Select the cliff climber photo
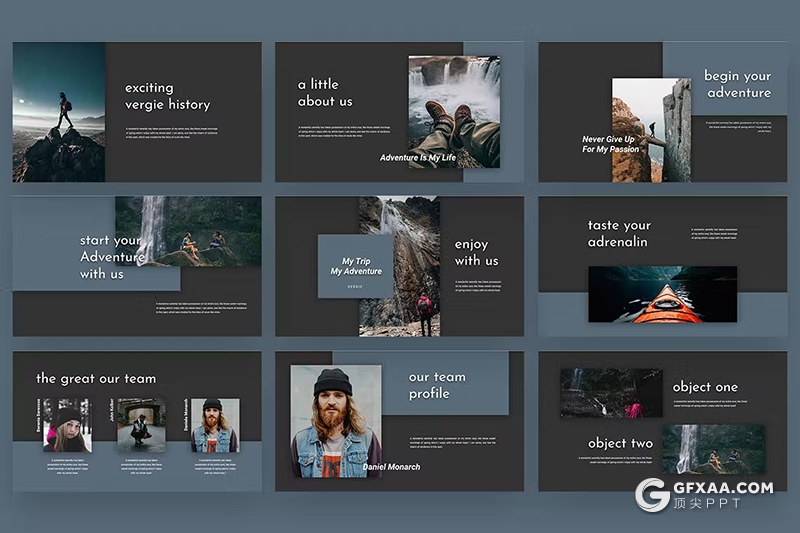Screen dimensions: 800x533 click(x=651, y=130)
